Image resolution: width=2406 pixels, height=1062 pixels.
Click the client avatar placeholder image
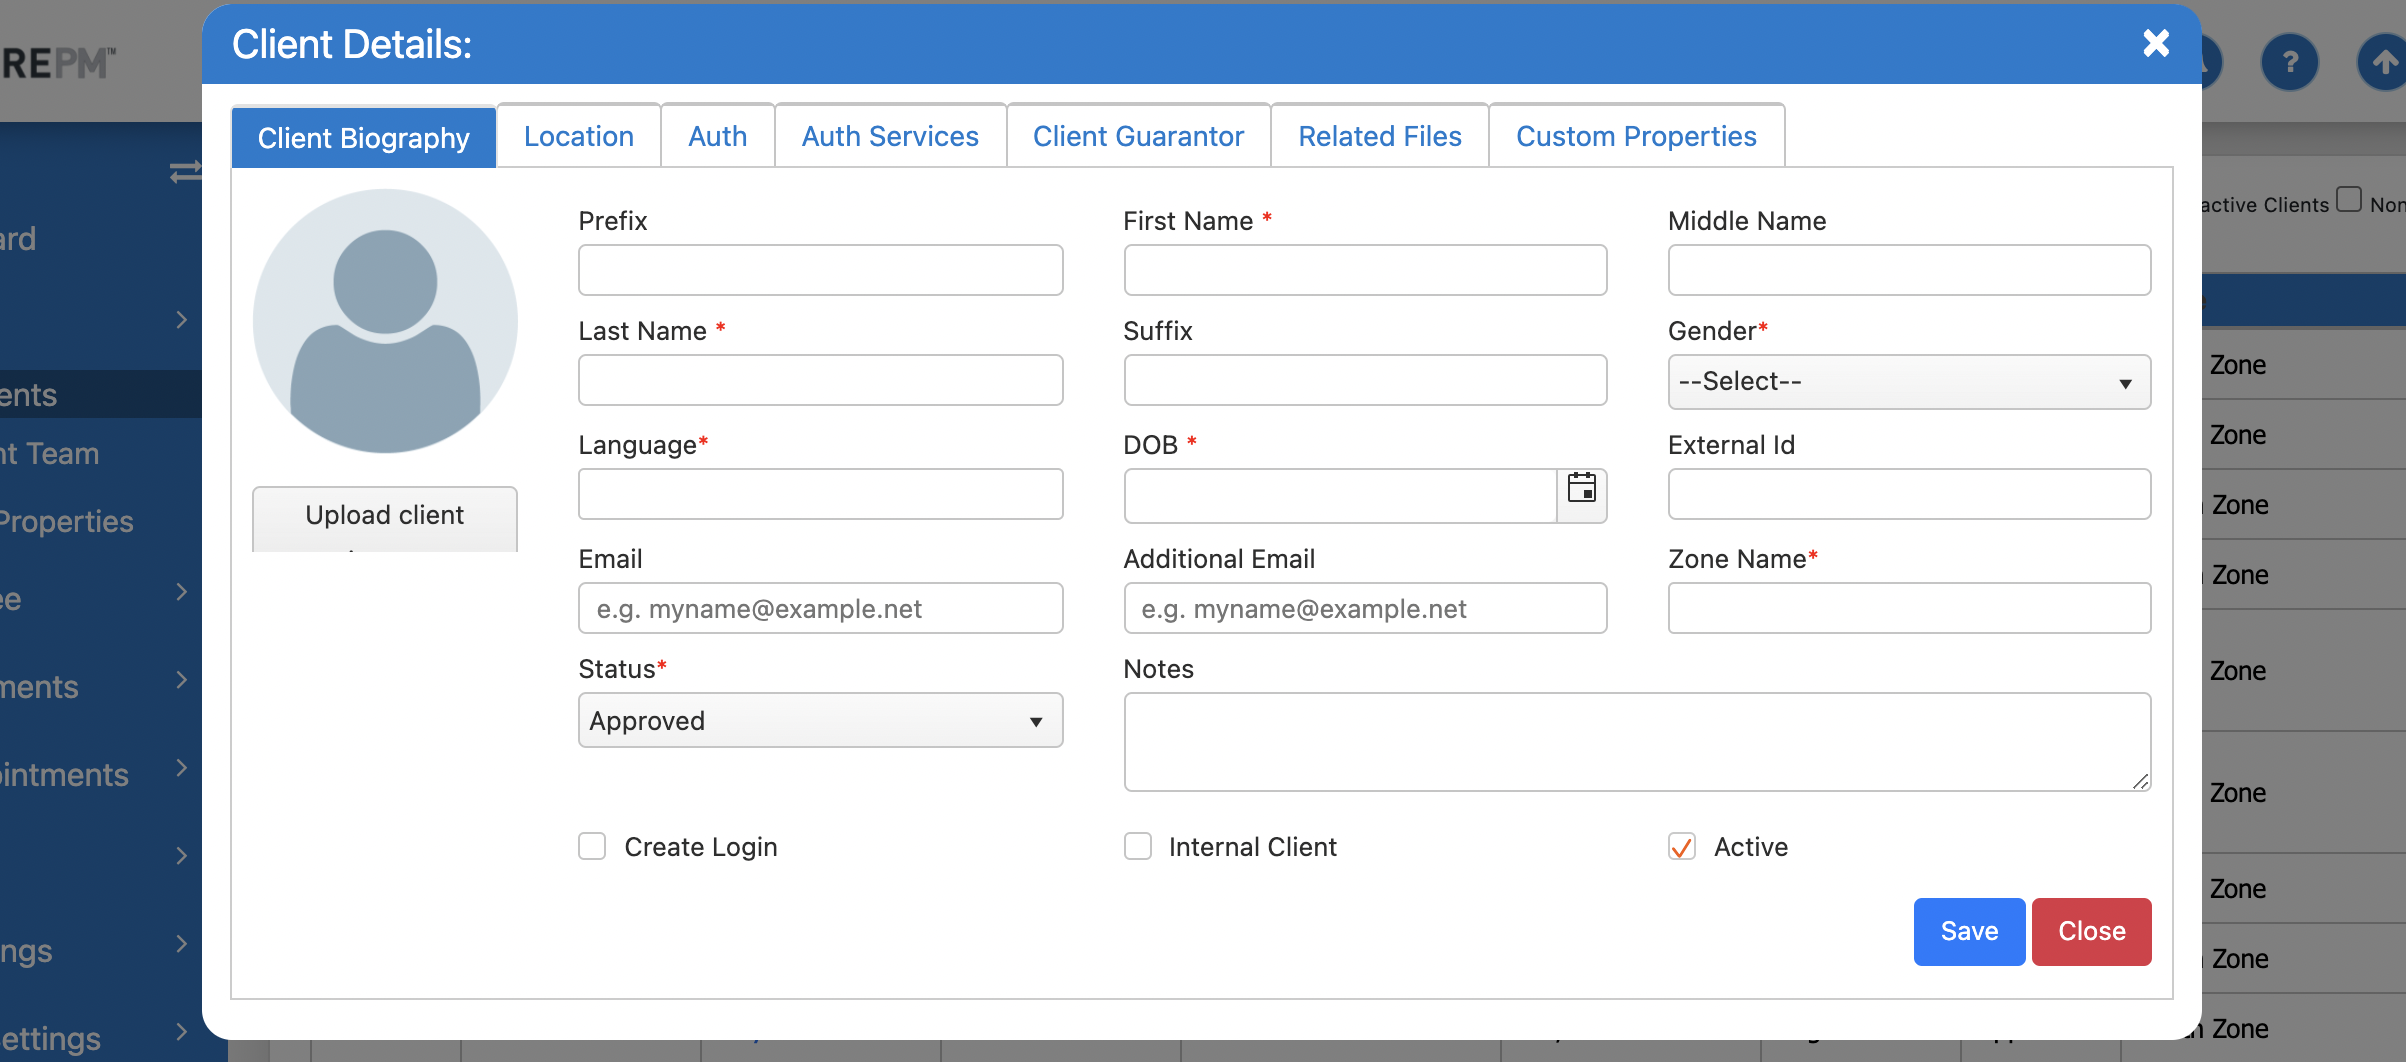[385, 321]
